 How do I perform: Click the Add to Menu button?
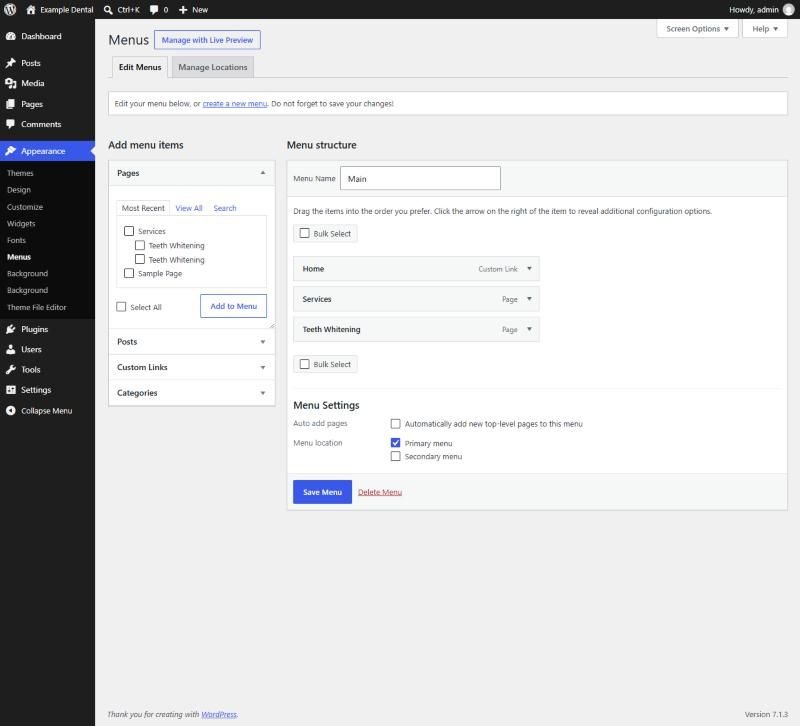pyautogui.click(x=234, y=306)
